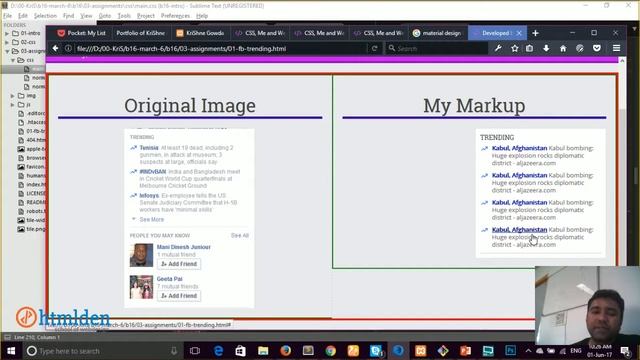640x360 pixels.
Task: Open first CSS, Me and We tab
Action: tap(260, 33)
